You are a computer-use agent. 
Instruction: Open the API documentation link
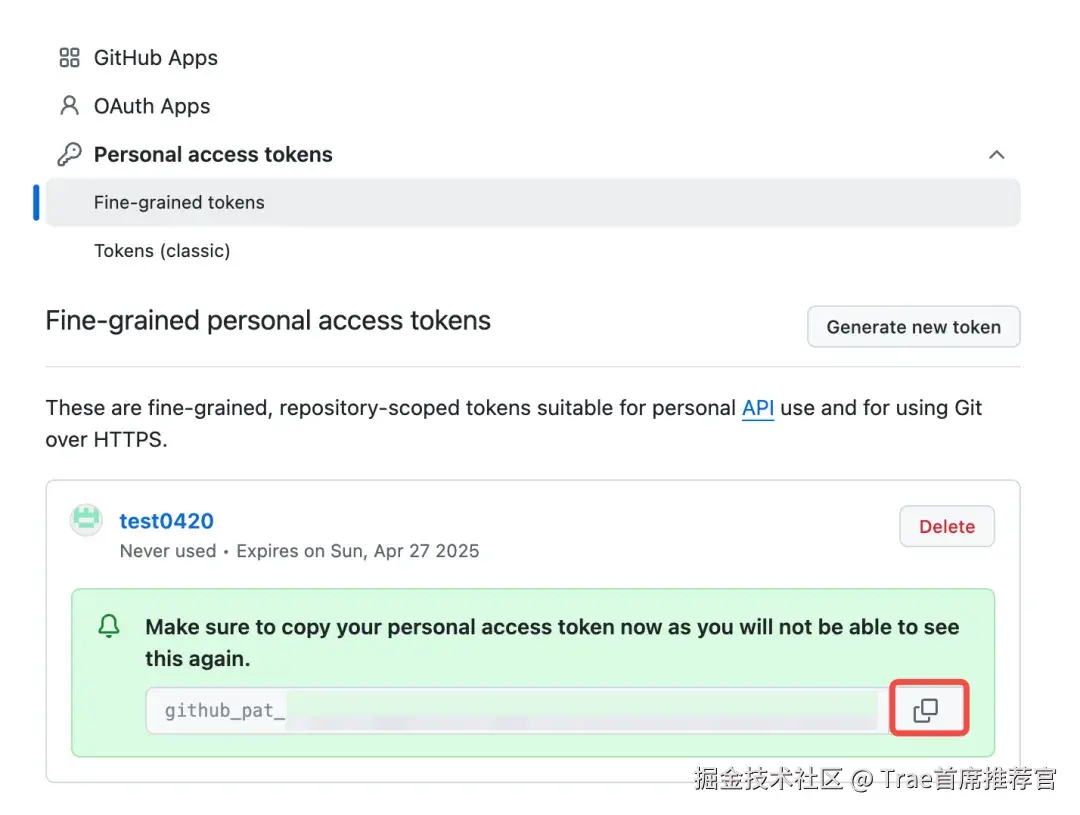(x=758, y=408)
